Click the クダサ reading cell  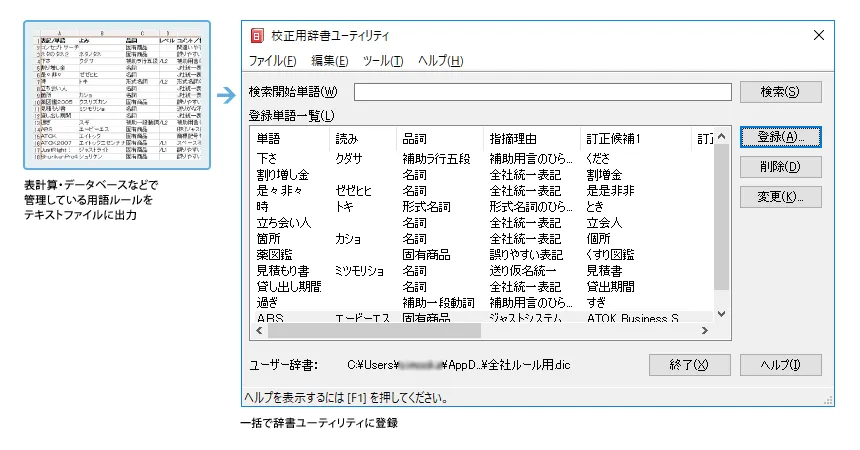pyautogui.click(x=349, y=159)
